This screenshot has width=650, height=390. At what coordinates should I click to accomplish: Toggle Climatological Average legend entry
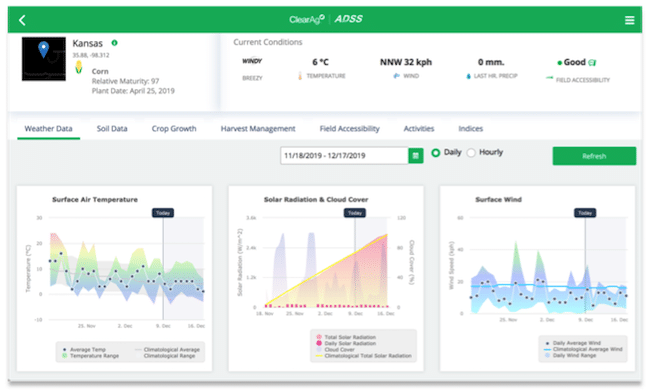pos(167,349)
